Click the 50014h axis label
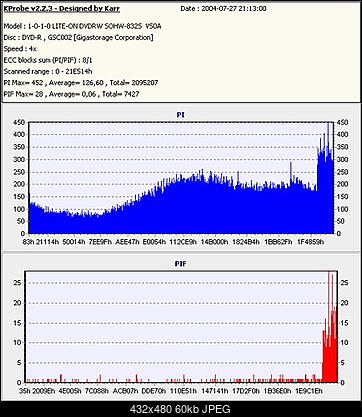Screen dimensions: 362x417 click(x=74, y=242)
